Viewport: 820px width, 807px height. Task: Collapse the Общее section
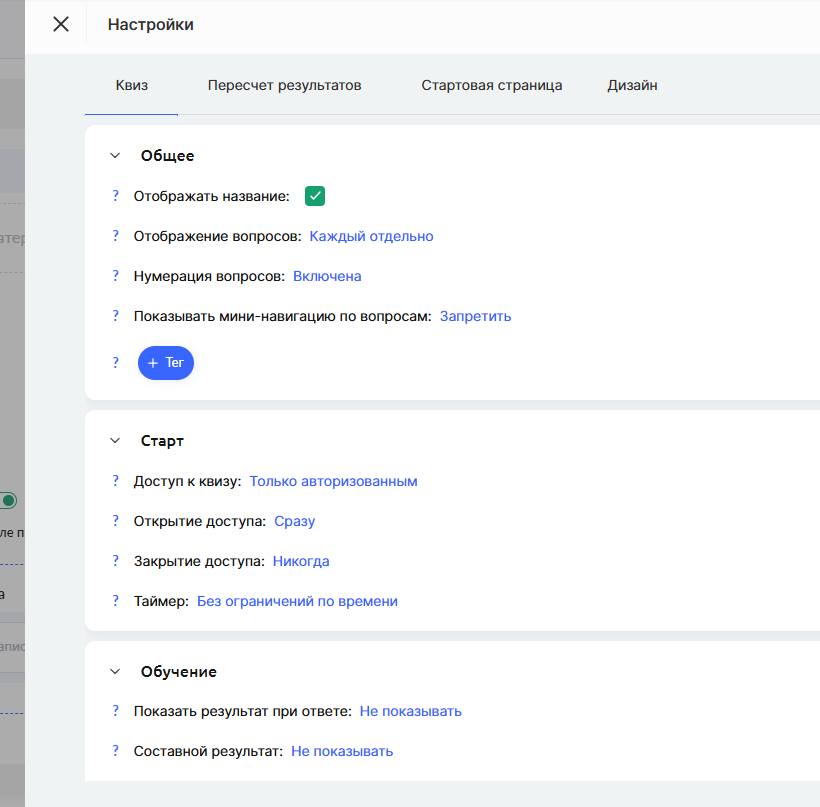(x=116, y=156)
